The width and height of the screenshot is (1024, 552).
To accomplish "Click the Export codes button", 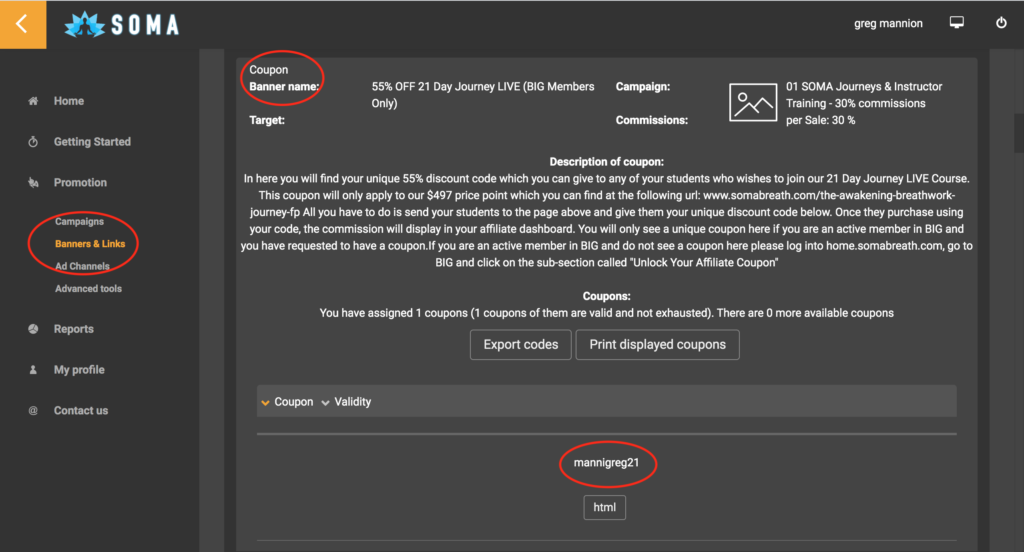I will (x=520, y=344).
